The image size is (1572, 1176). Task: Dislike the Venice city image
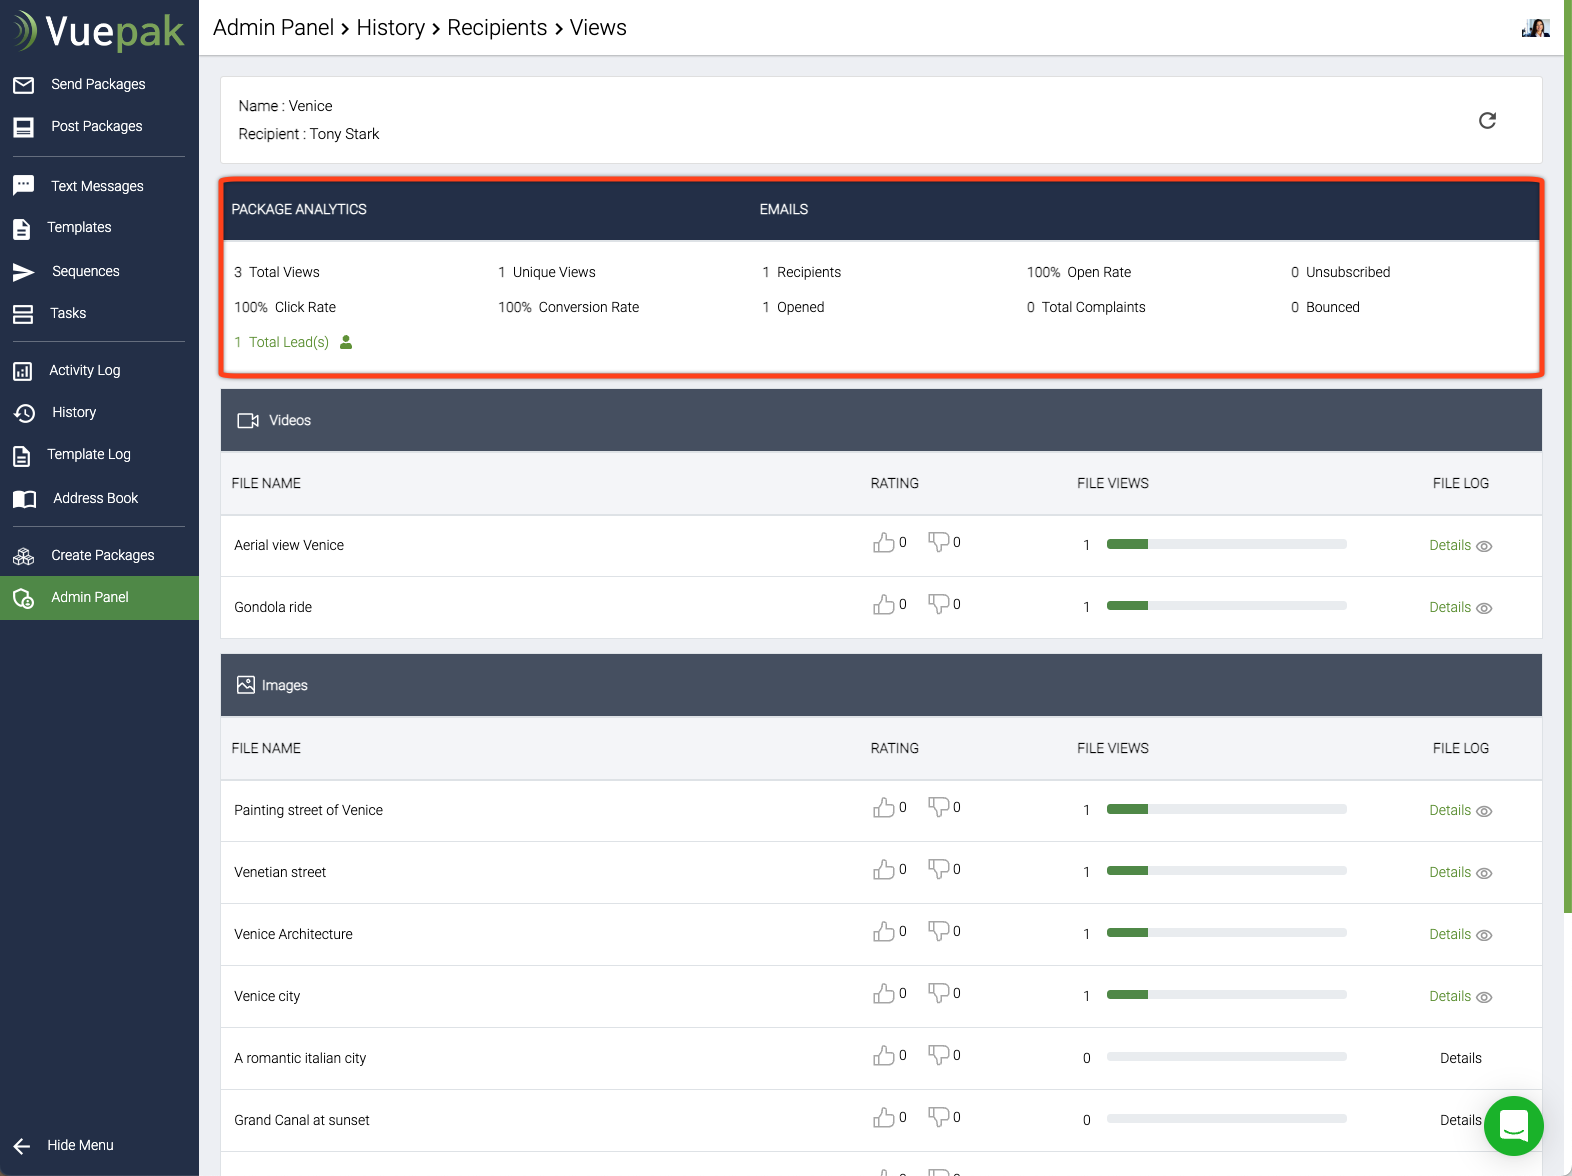[938, 993]
